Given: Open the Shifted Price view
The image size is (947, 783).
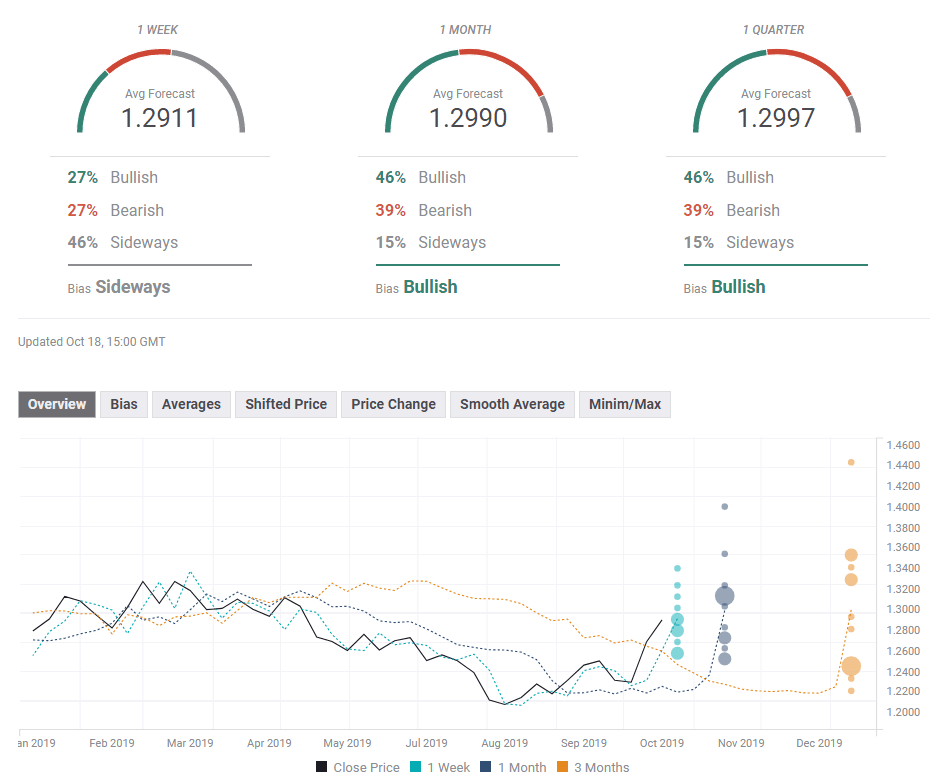Looking at the screenshot, I should tap(285, 404).
